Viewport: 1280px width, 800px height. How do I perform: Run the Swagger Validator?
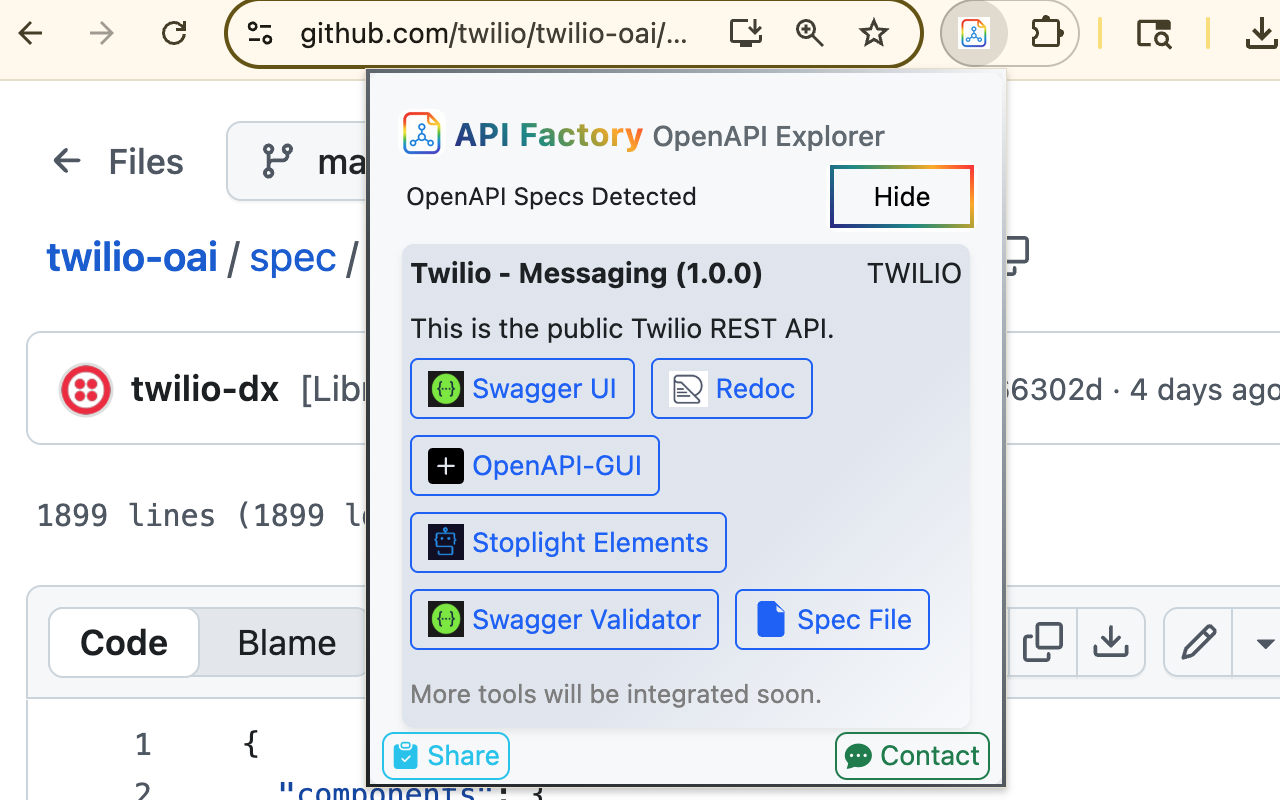tap(564, 620)
